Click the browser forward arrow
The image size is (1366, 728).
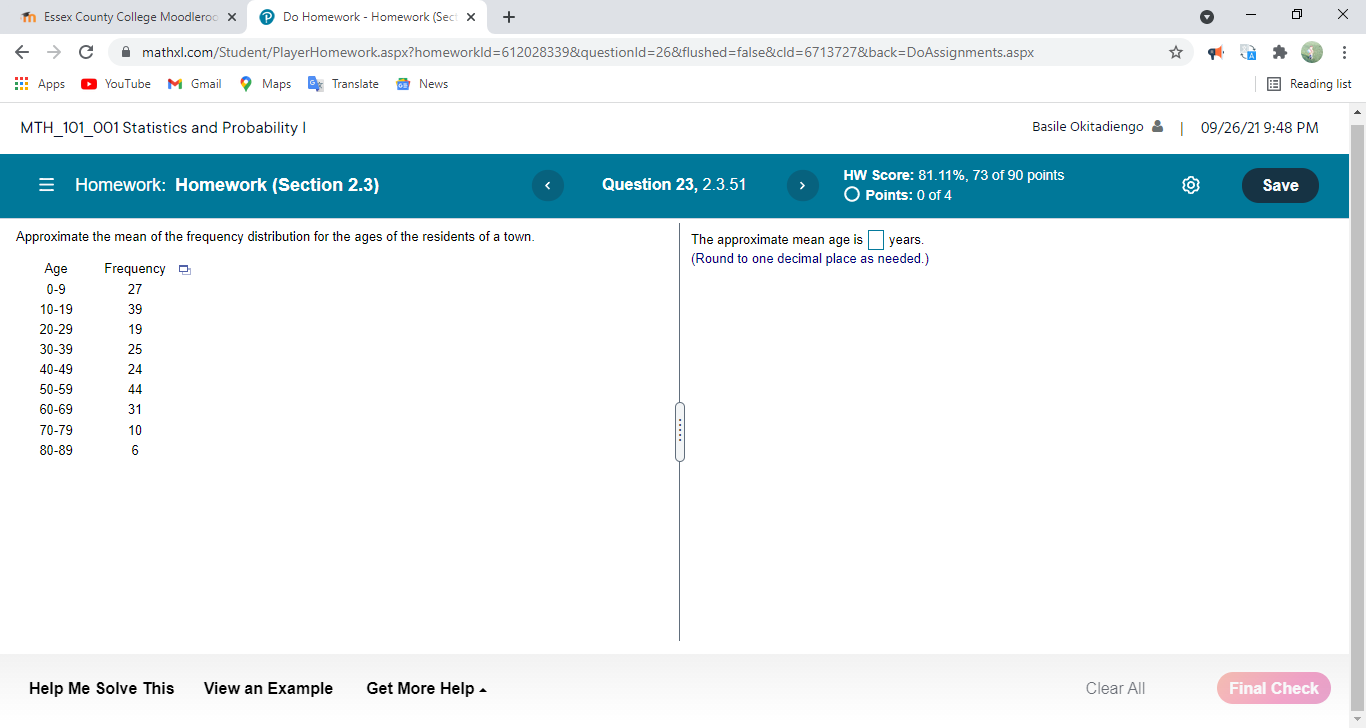coord(54,52)
